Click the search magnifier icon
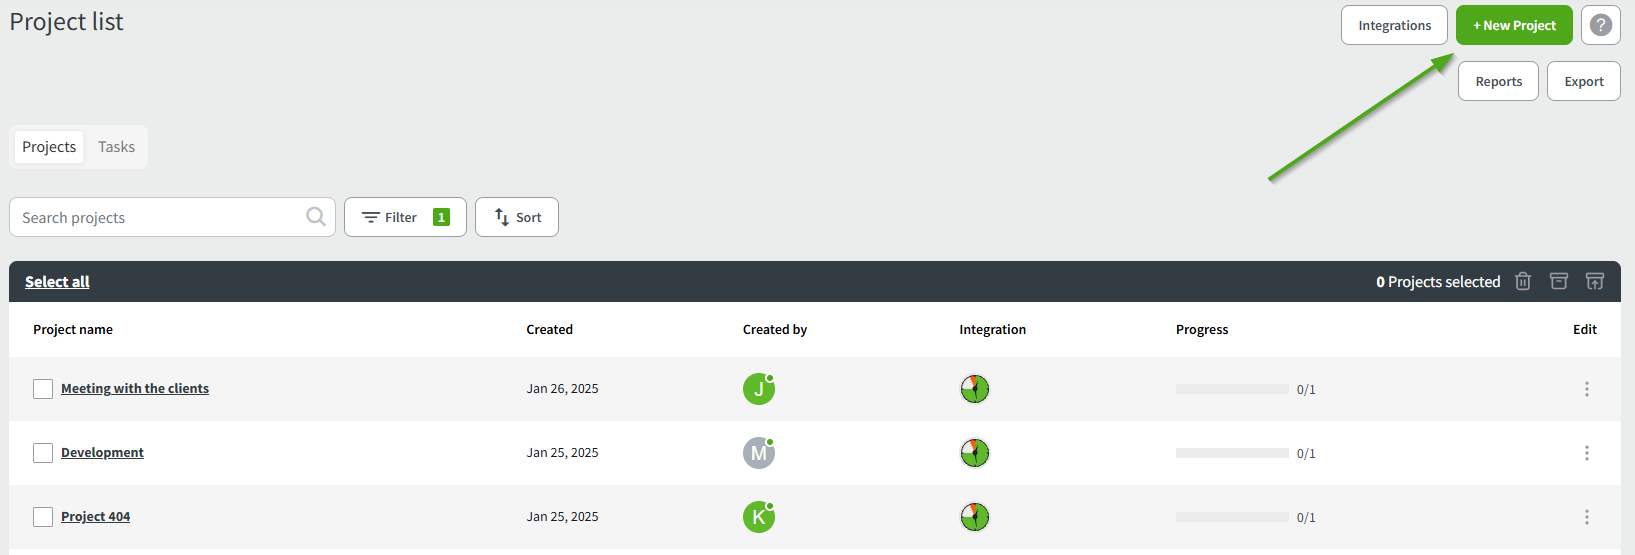The width and height of the screenshot is (1635, 555). coord(316,217)
